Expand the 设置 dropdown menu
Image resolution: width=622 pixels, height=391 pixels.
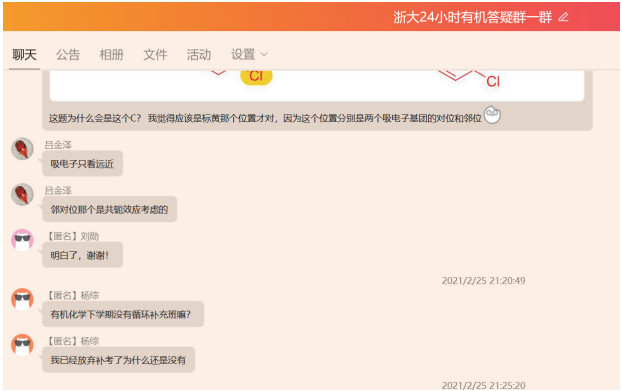point(249,55)
